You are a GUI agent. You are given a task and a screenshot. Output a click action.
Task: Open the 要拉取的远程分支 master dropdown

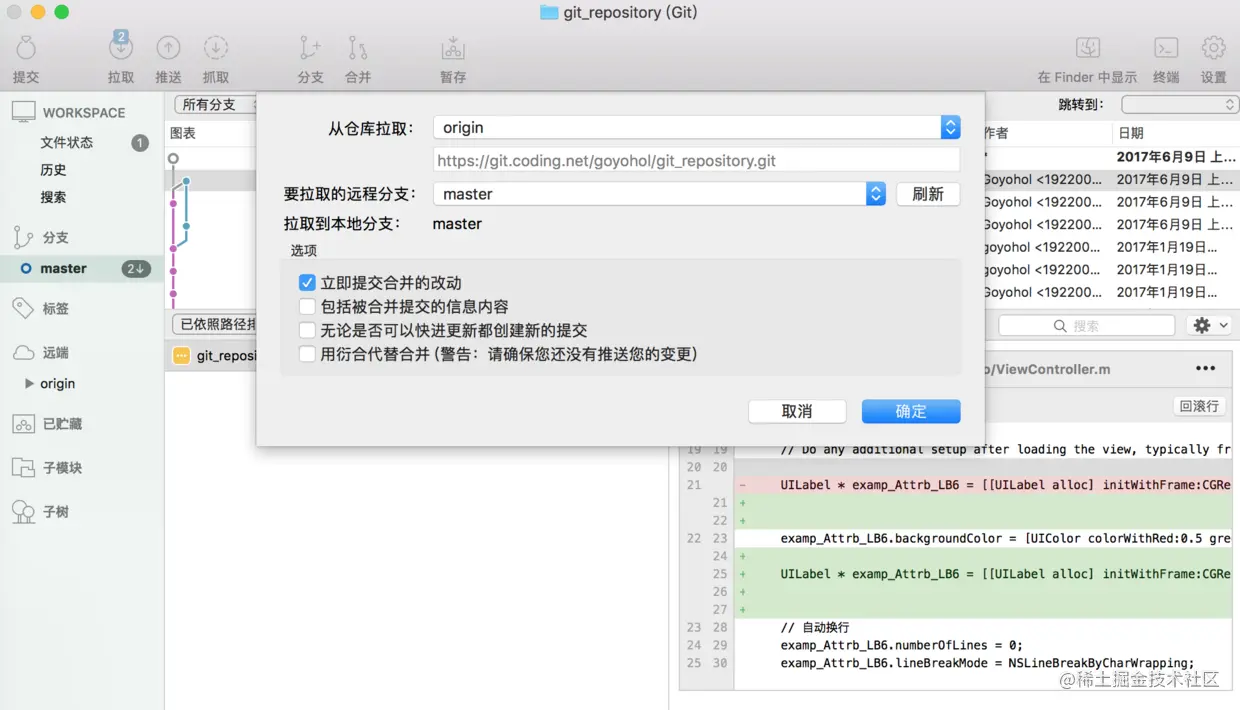point(875,192)
